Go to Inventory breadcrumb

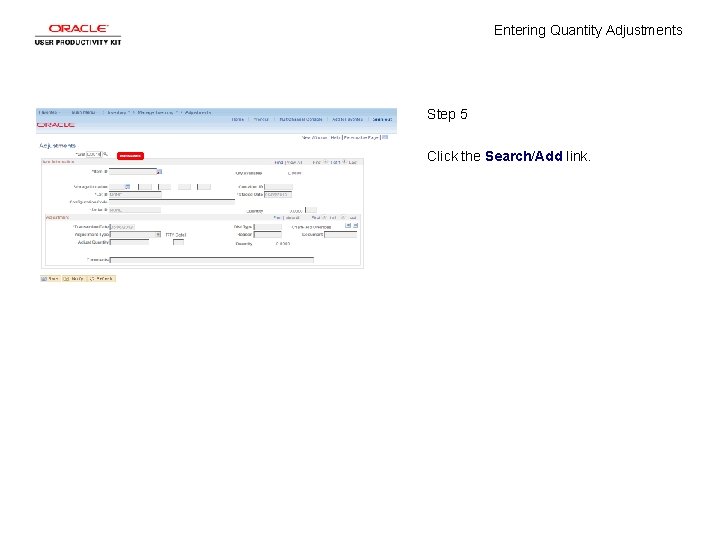tap(116, 112)
